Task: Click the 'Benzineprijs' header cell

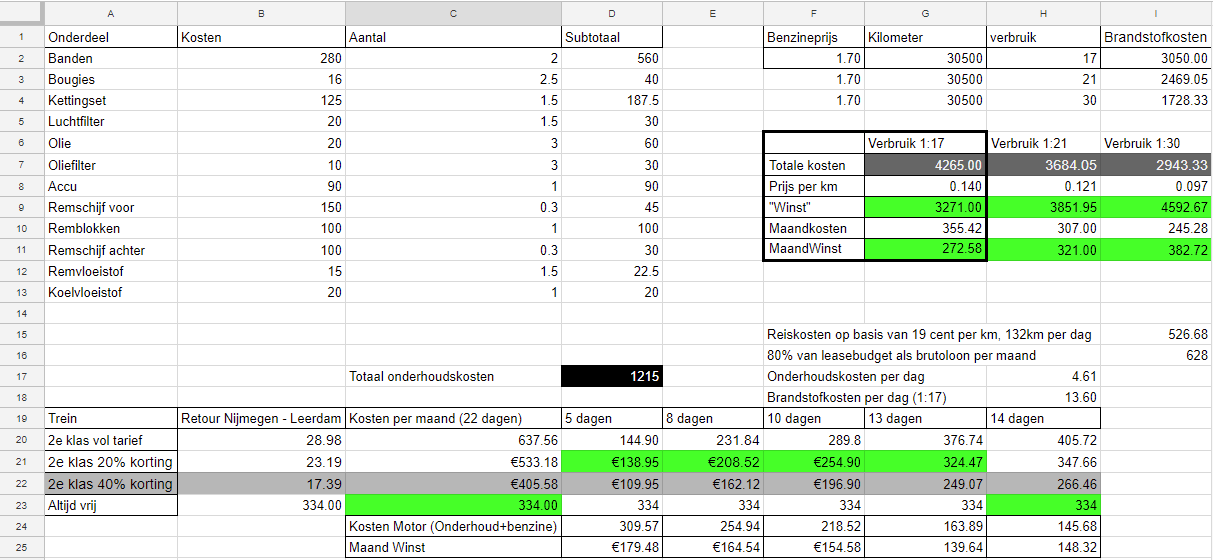Action: pos(813,37)
